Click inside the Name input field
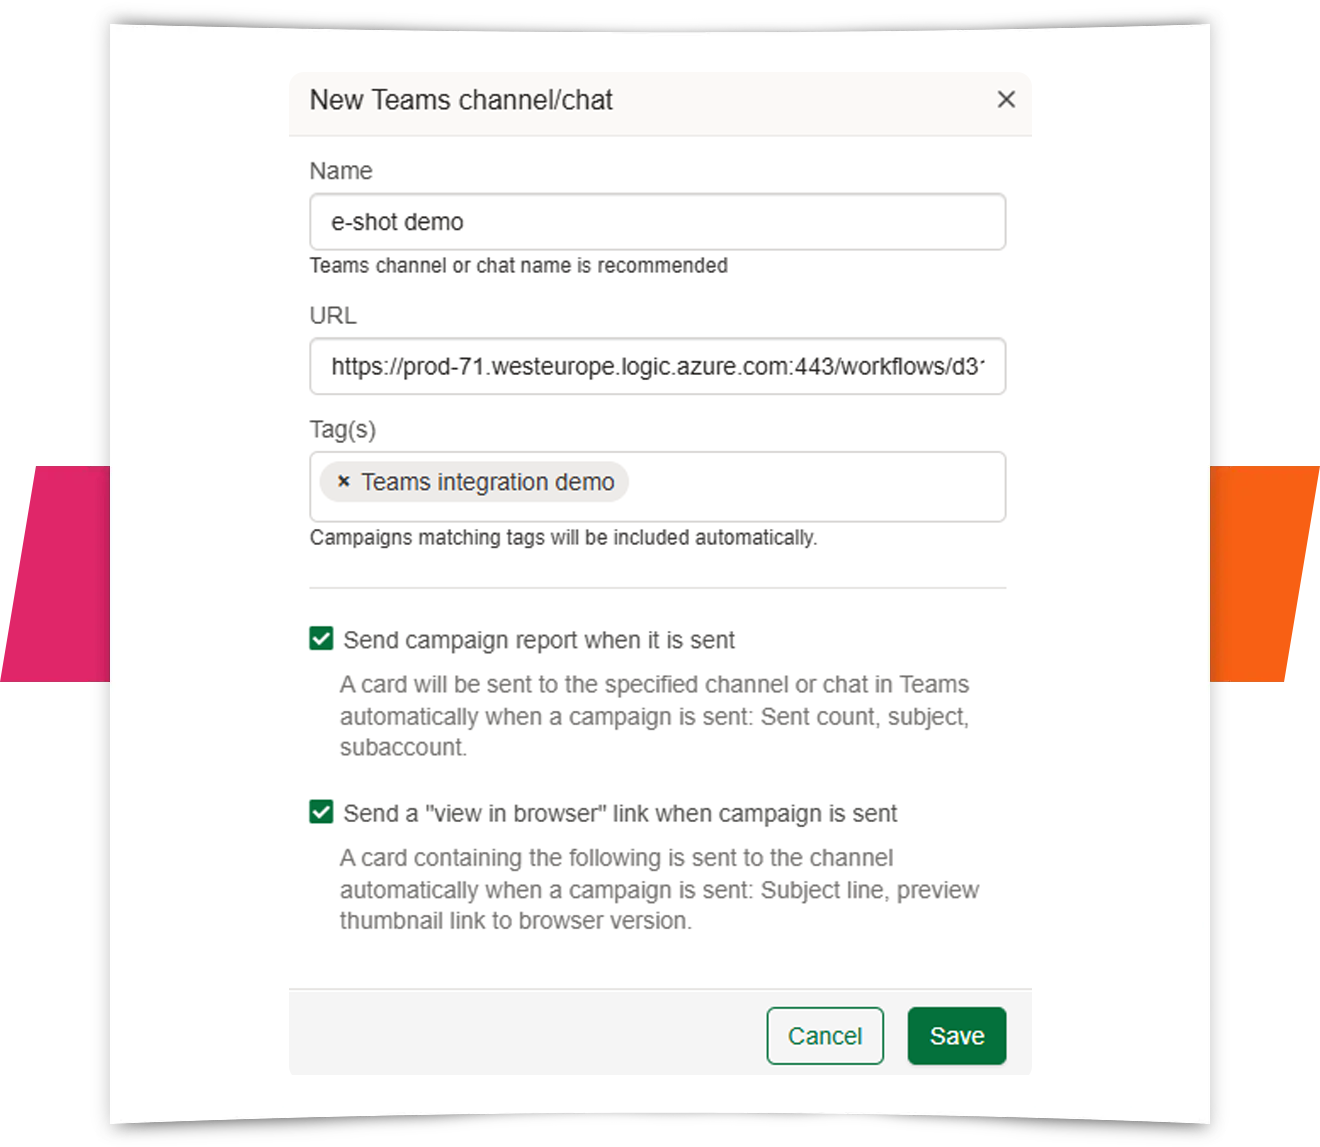1320x1147 pixels. (x=657, y=222)
